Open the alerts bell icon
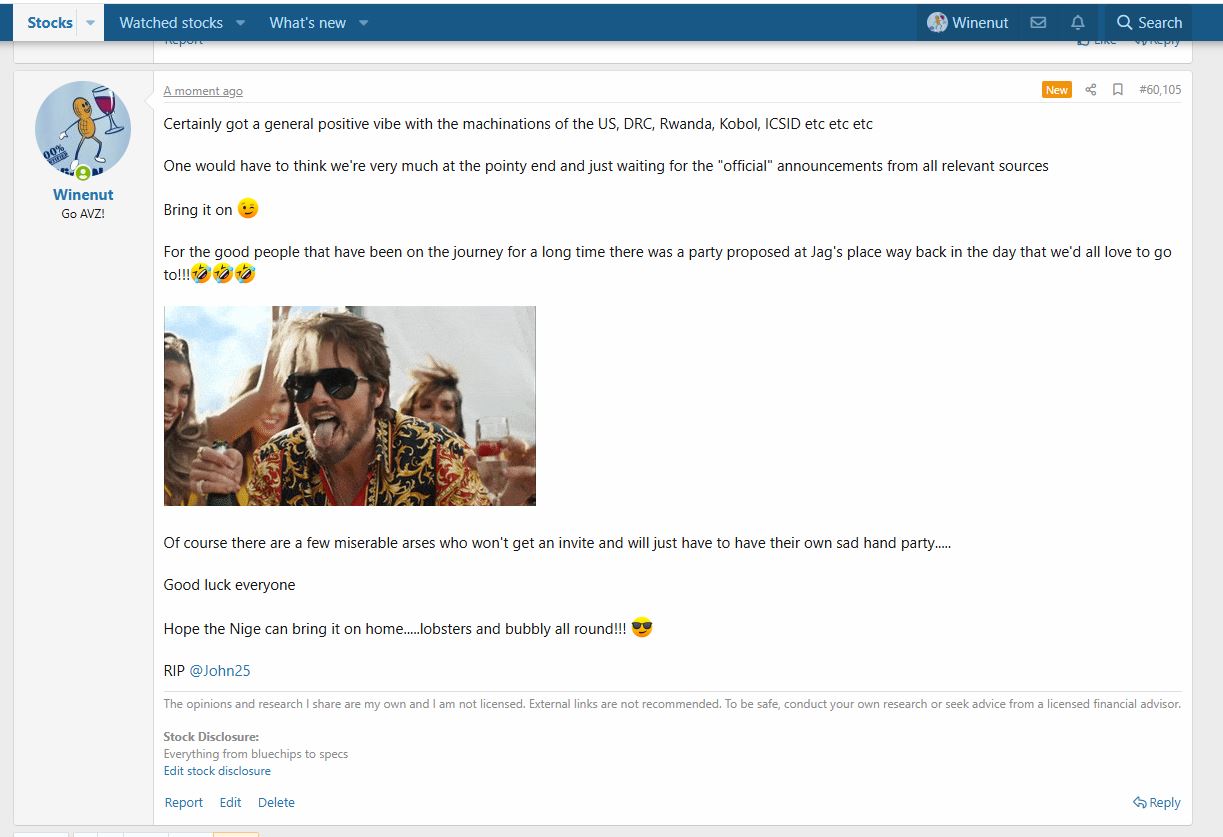Viewport: 1223px width, 837px height. pos(1077,22)
